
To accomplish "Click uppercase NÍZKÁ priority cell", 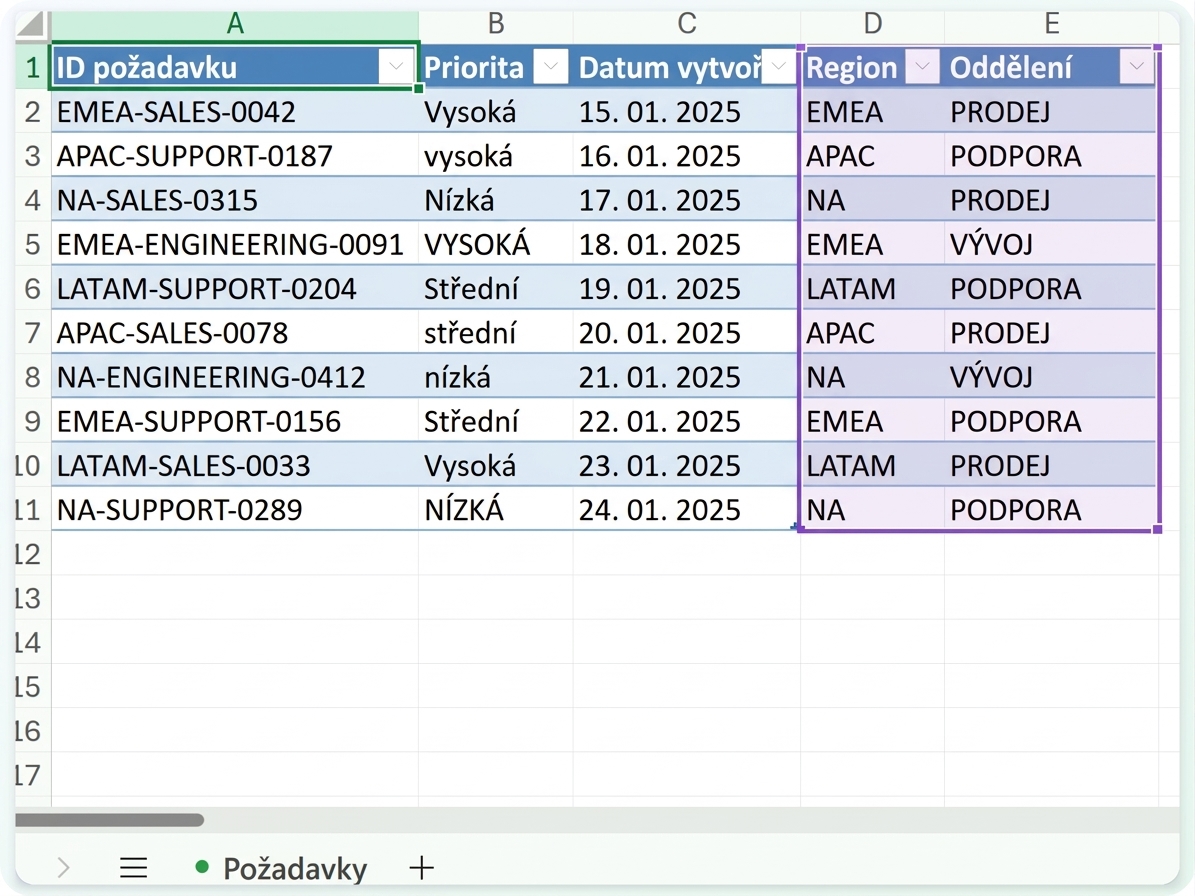I will (495, 509).
